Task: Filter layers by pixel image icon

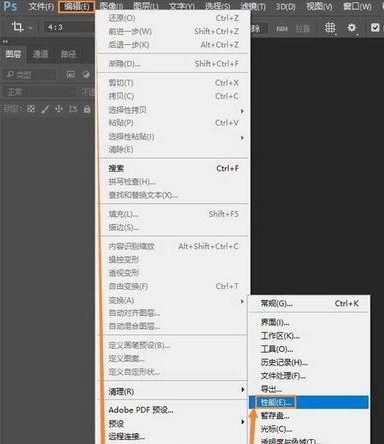Action: pyautogui.click(x=71, y=74)
